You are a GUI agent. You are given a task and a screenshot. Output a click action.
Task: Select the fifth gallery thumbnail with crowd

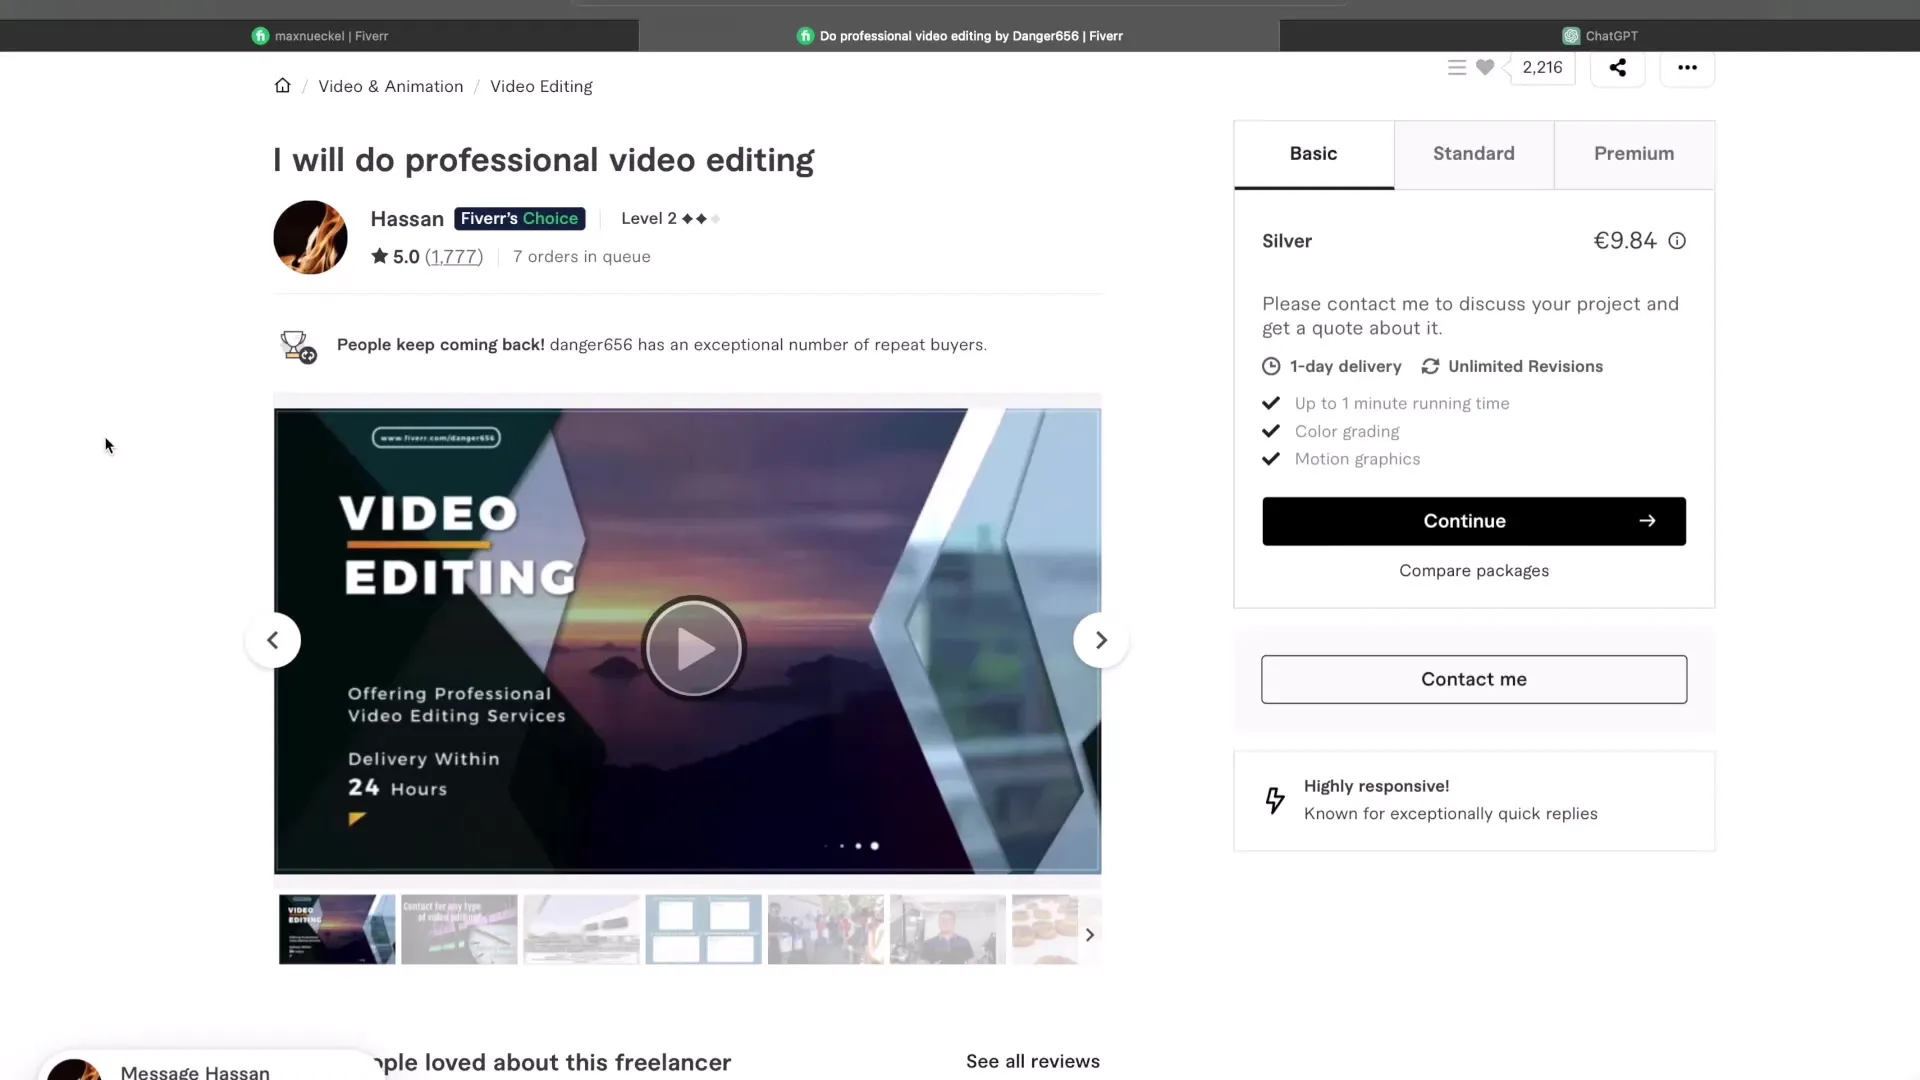tap(826, 929)
